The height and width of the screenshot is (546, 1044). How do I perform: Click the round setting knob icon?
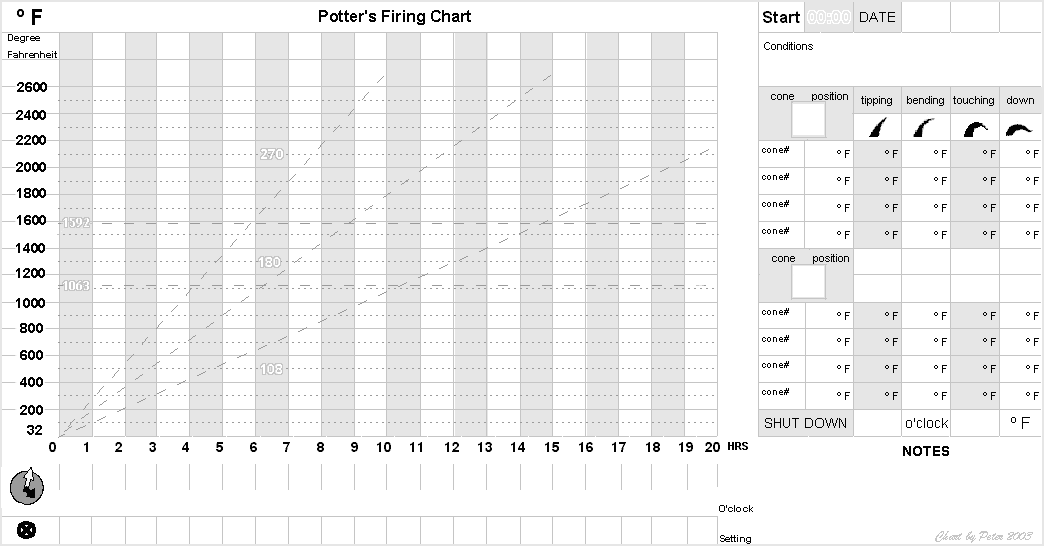[26, 530]
